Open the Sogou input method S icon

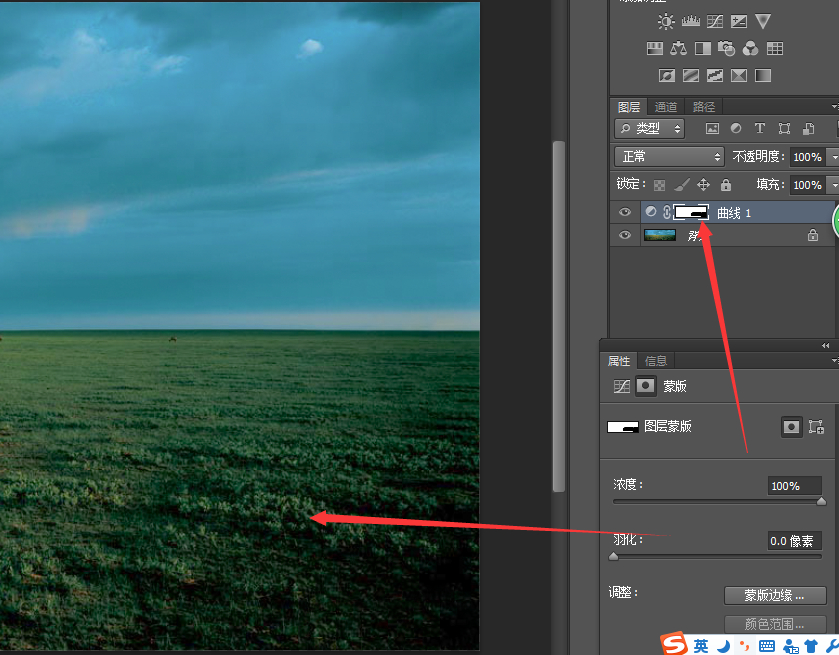coord(674,644)
